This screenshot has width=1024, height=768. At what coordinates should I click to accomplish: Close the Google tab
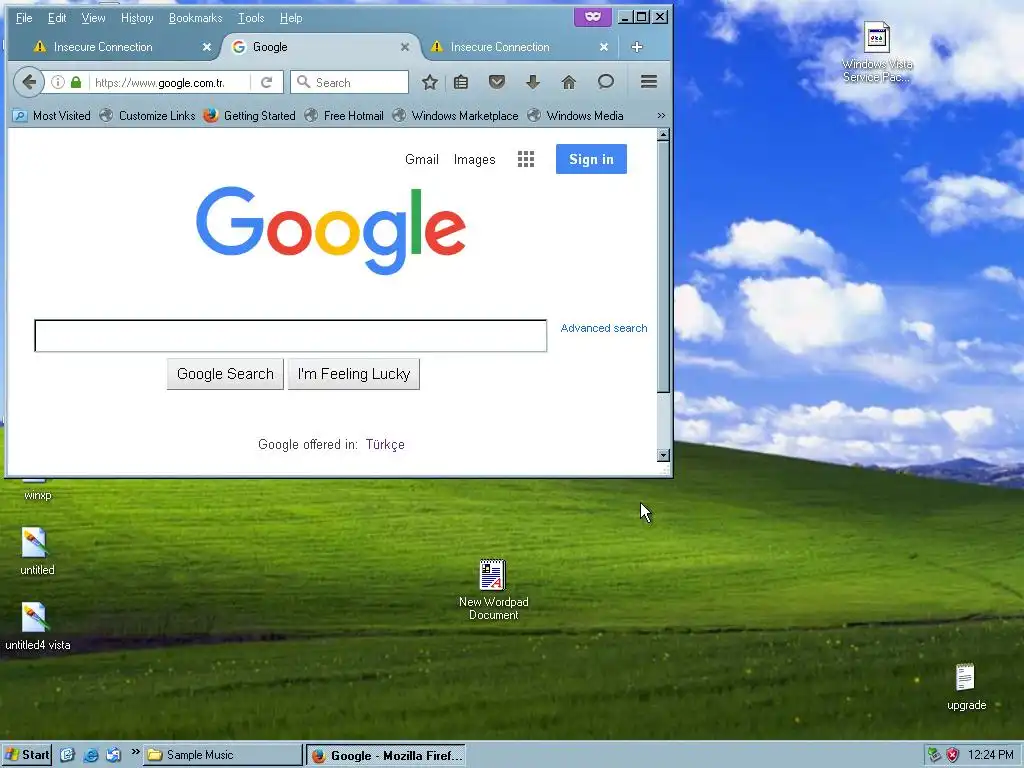pyautogui.click(x=405, y=47)
